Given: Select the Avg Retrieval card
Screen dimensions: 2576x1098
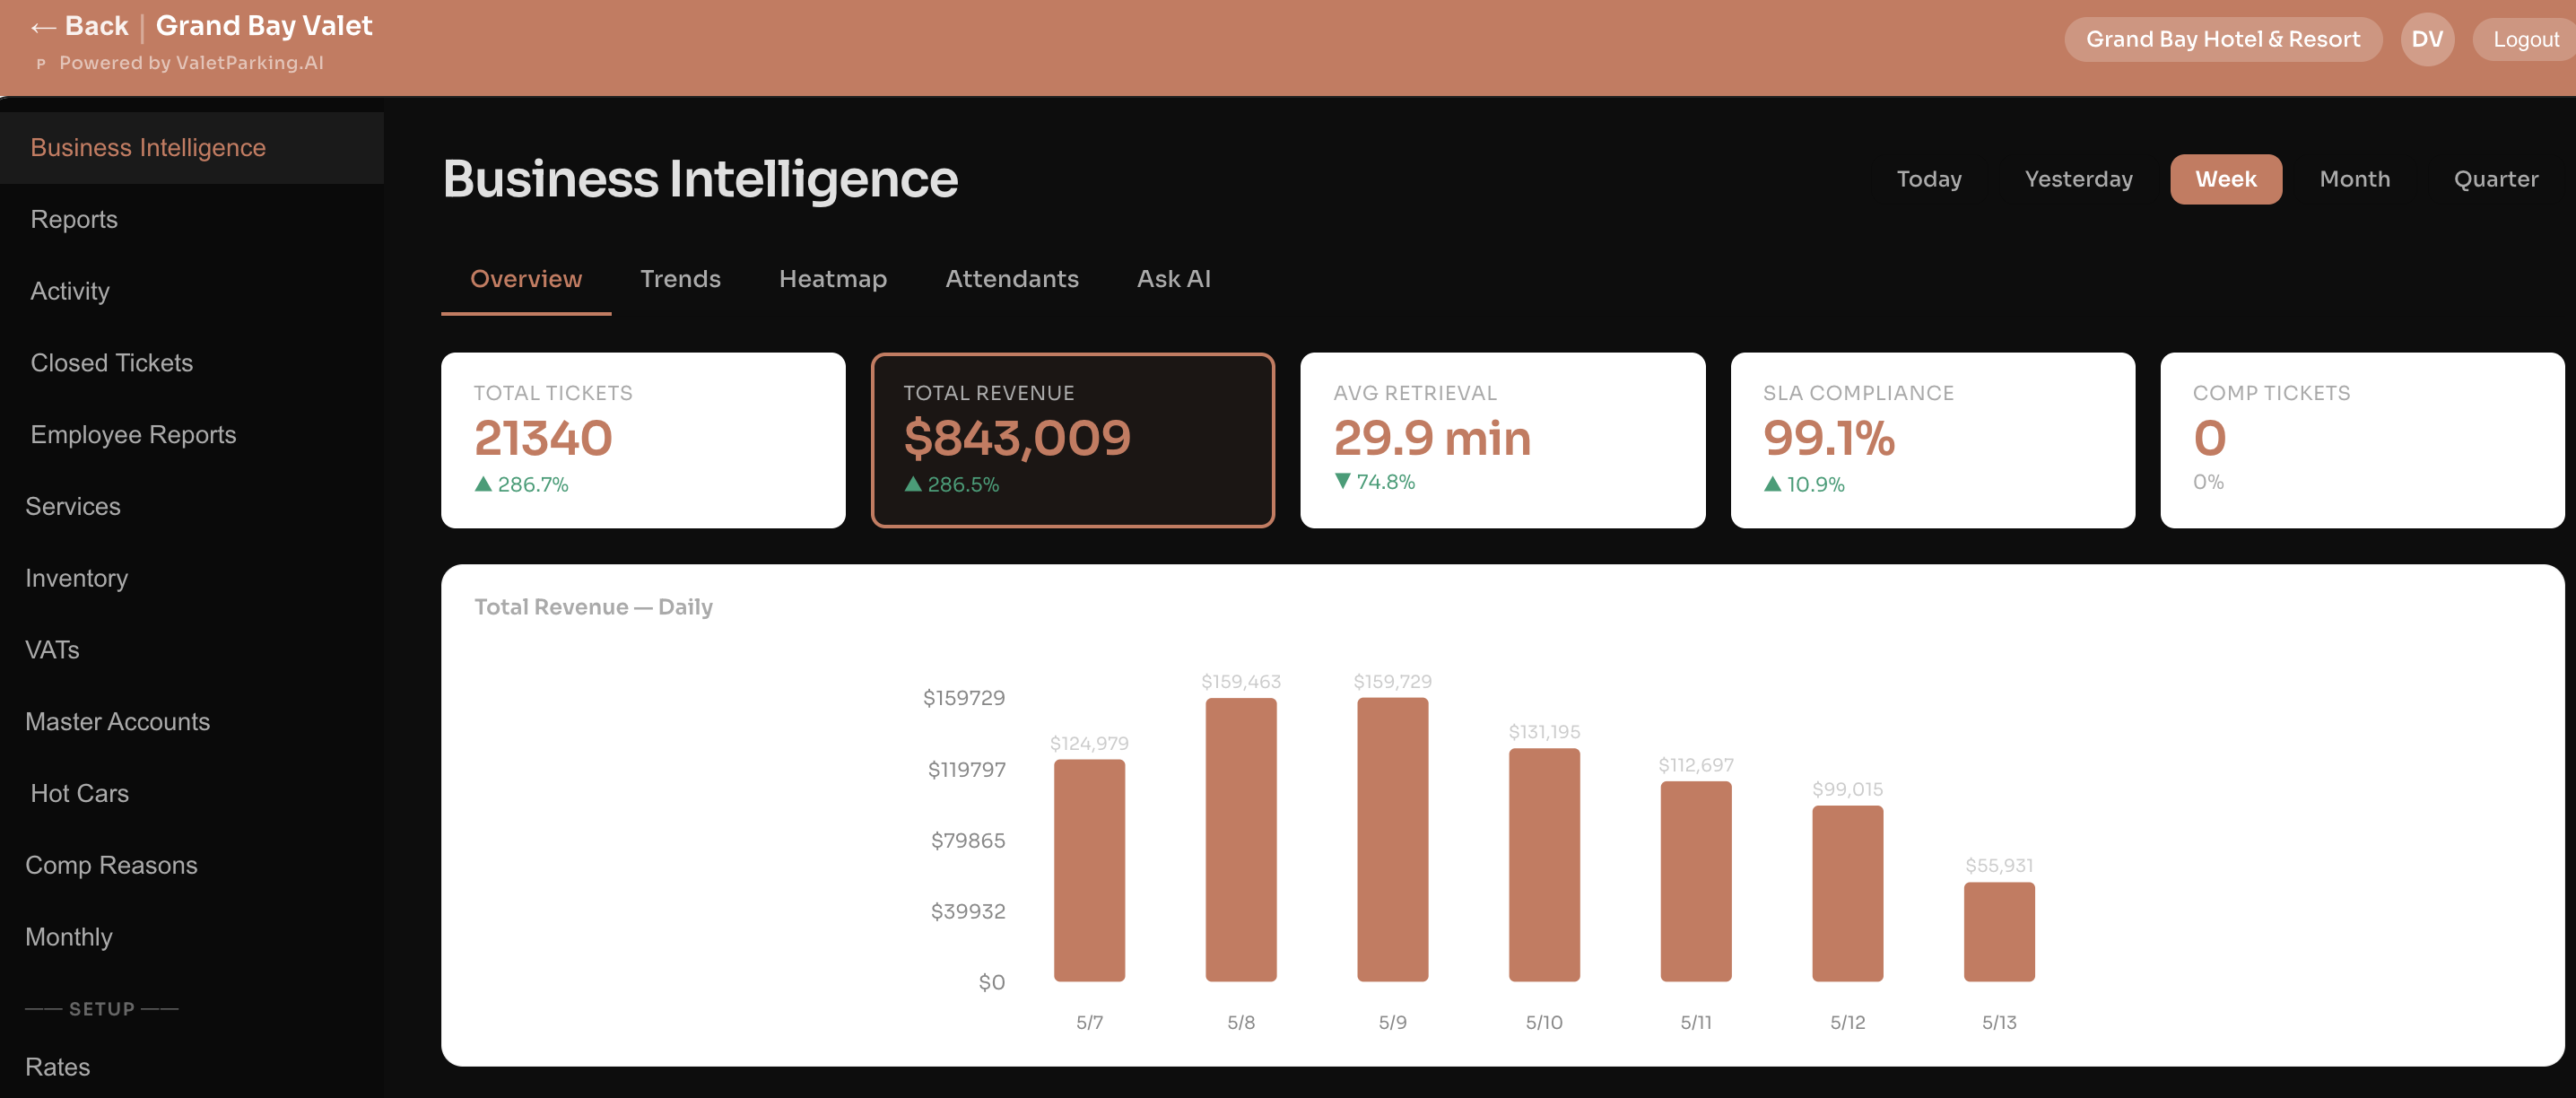Looking at the screenshot, I should point(1503,441).
